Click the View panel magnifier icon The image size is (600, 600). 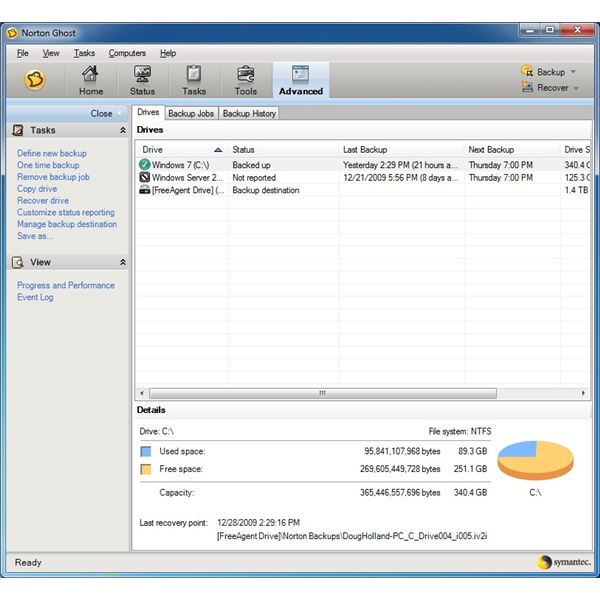pos(18,262)
